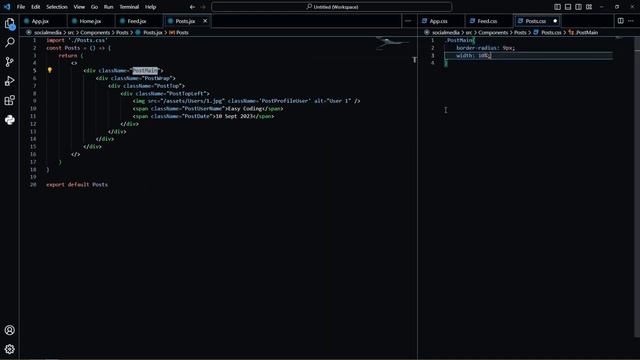Click Posts symbol in left breadcrumb
Image resolution: width=640 pixels, height=360 pixels.
click(x=182, y=32)
